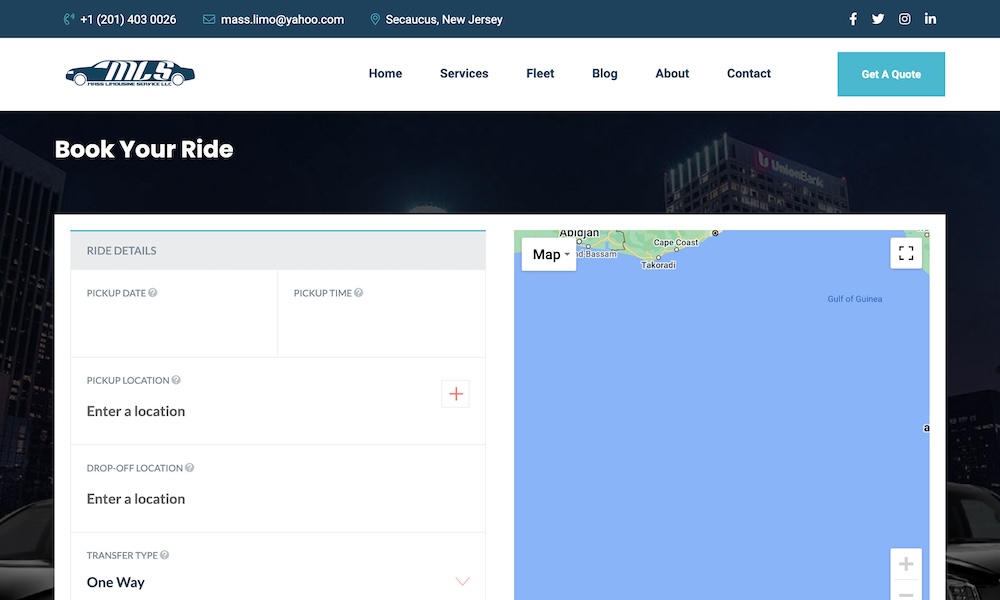Open the Services menu item
The image size is (1000, 600).
(x=464, y=73)
